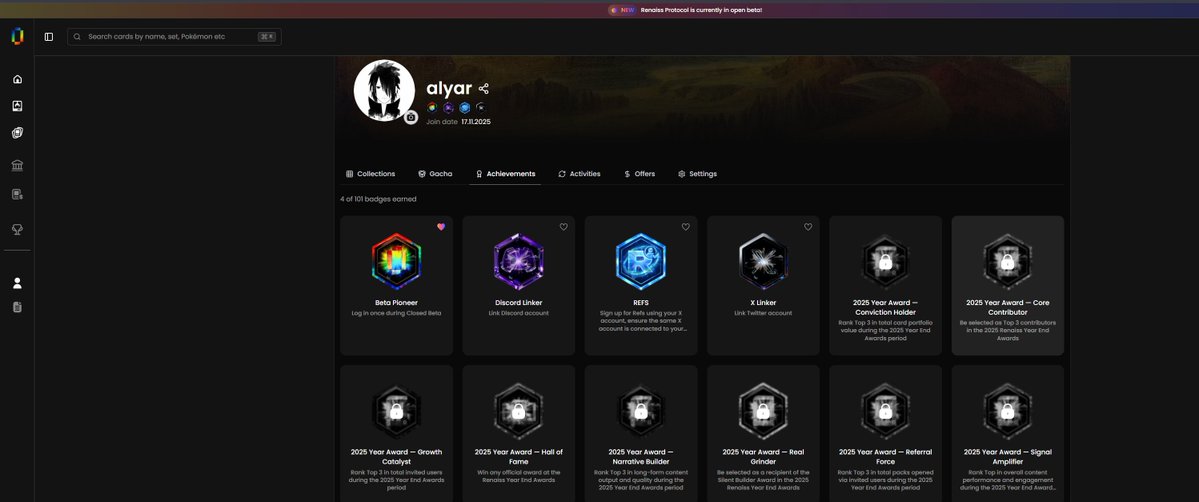The width and height of the screenshot is (1199, 502).
Task: Click the ⌘K shortcut badge in search
Action: pyautogui.click(x=267, y=37)
